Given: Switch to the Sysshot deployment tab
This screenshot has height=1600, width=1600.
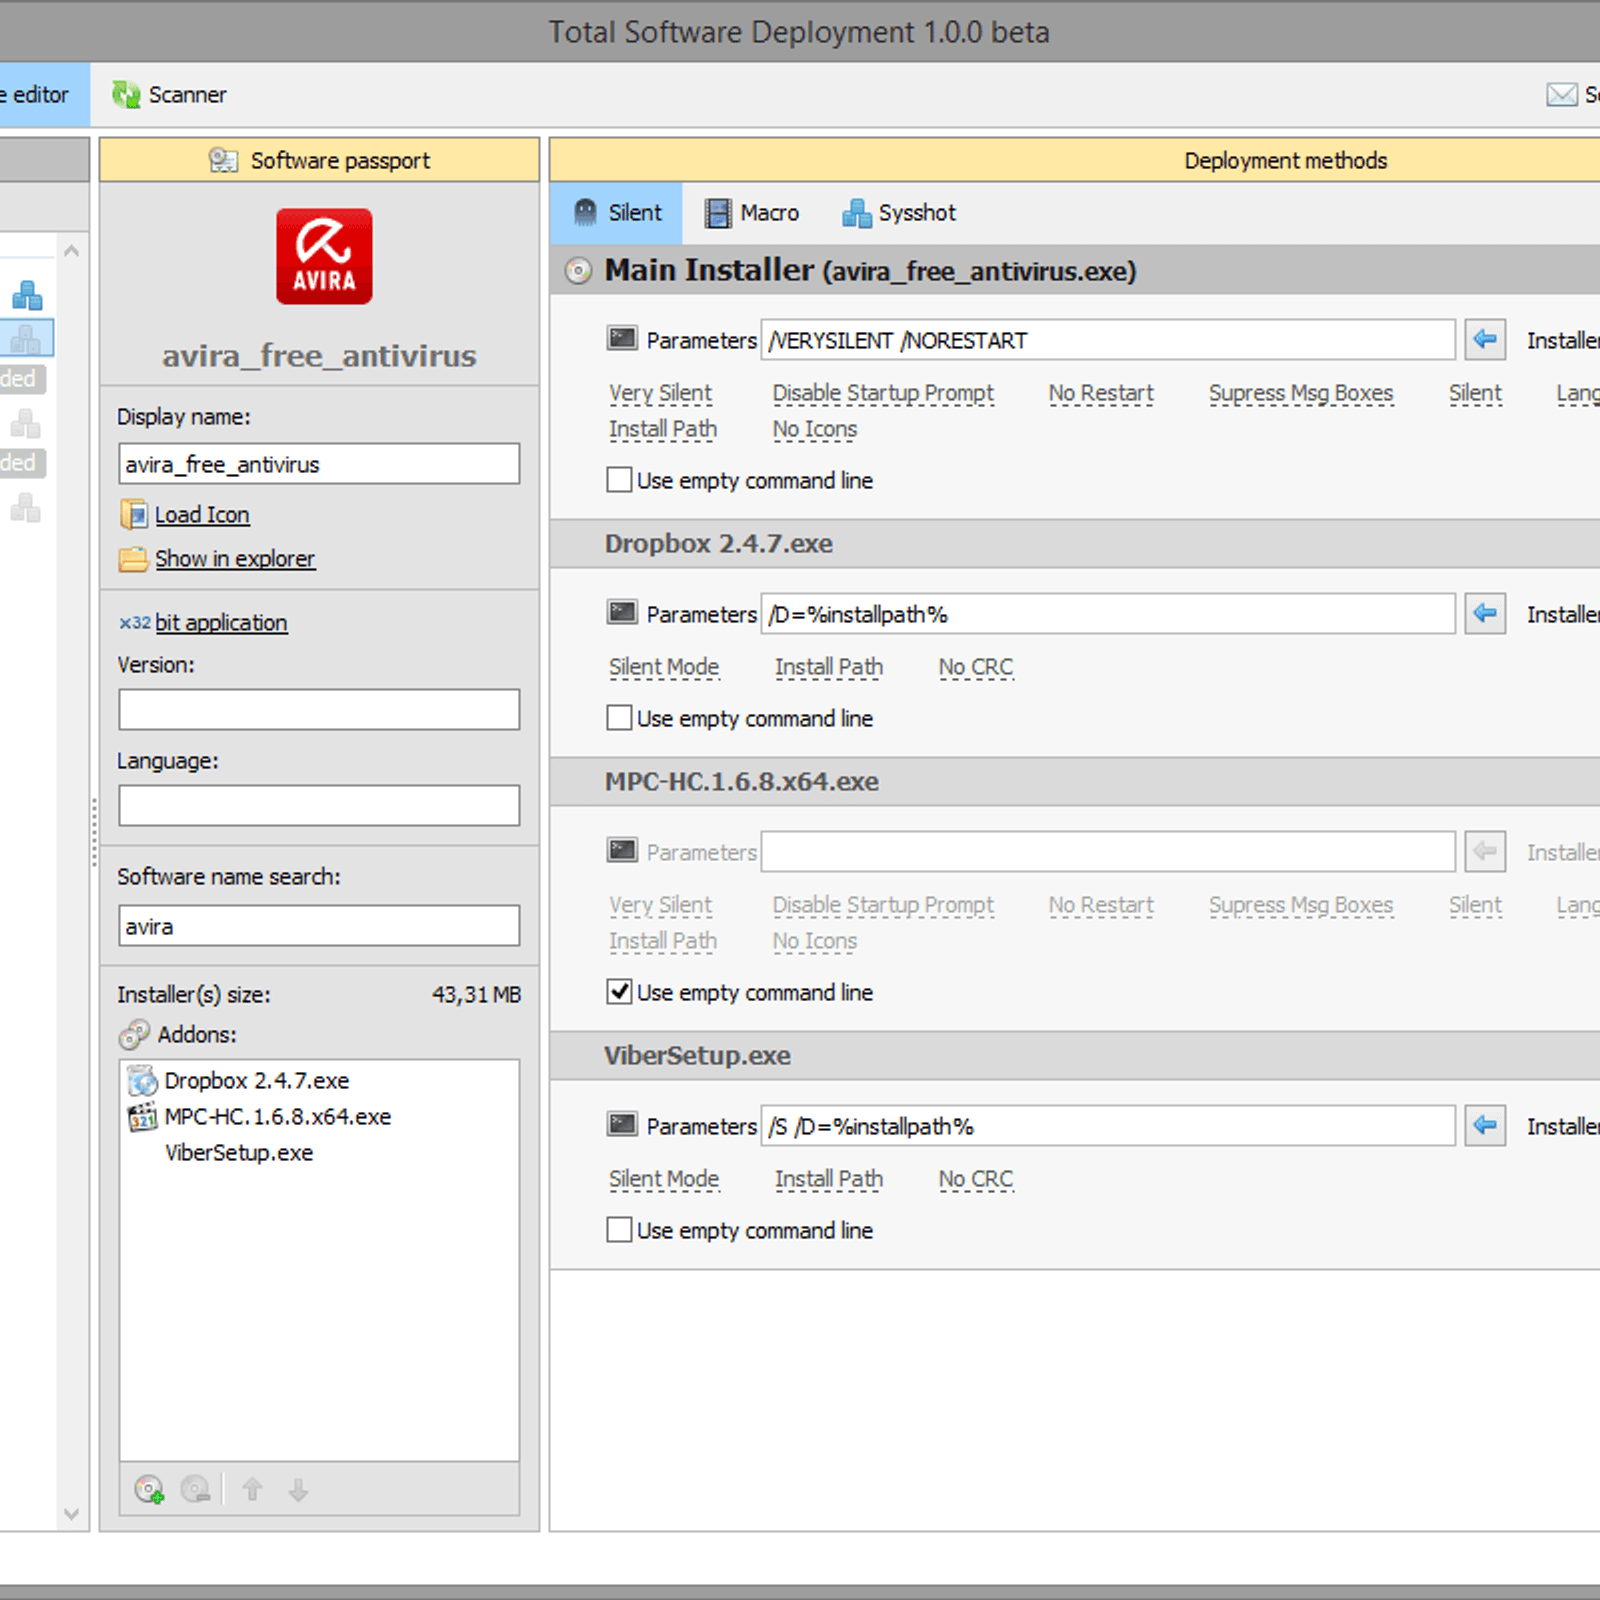Looking at the screenshot, I should 899,213.
